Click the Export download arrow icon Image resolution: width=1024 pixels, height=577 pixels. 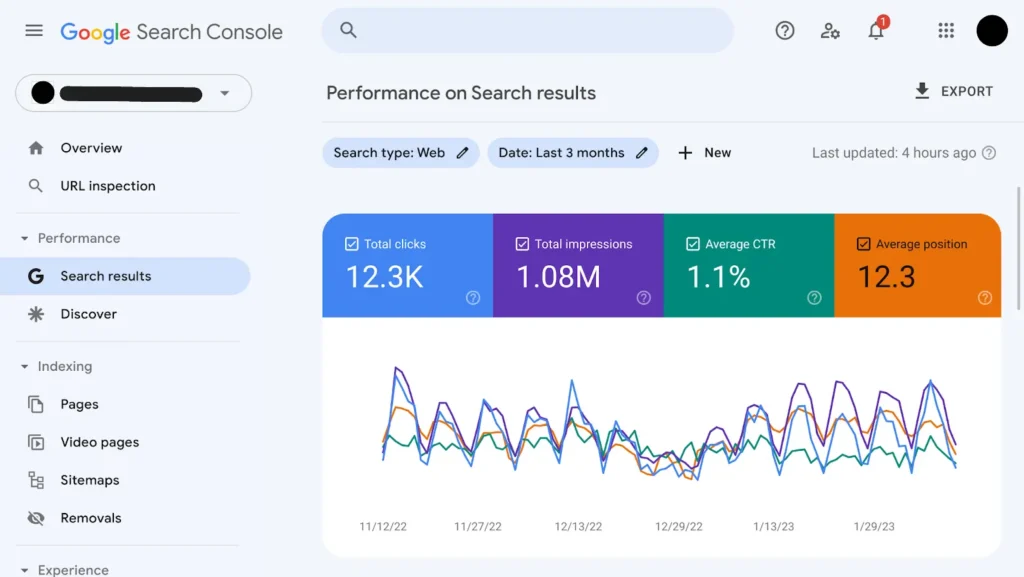coord(922,91)
